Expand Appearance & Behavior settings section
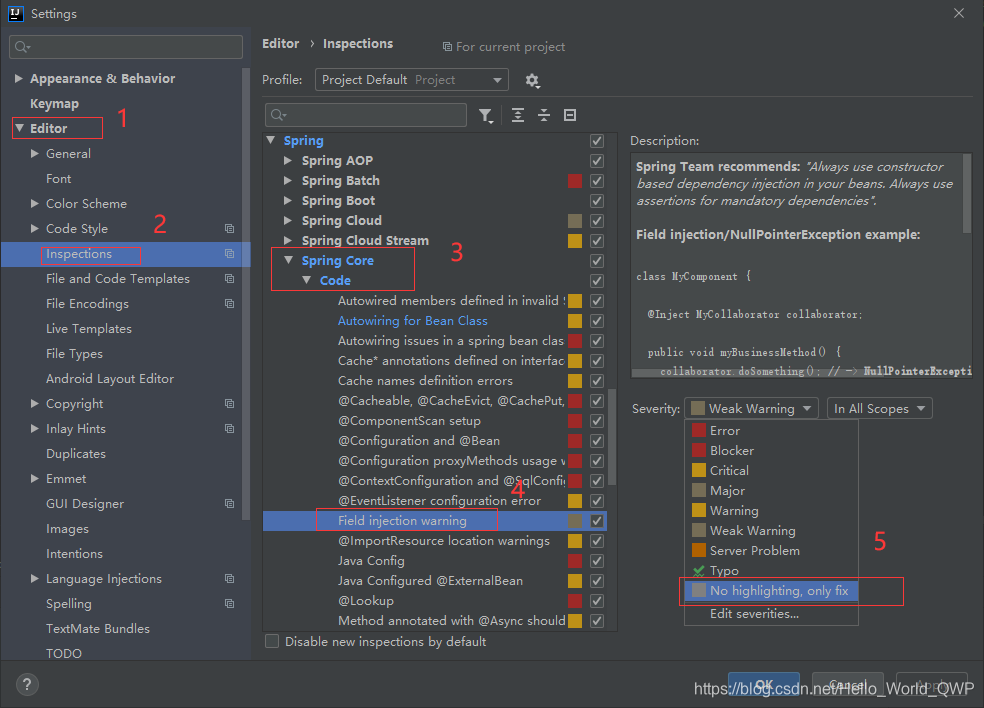Image resolution: width=984 pixels, height=708 pixels. pos(18,78)
